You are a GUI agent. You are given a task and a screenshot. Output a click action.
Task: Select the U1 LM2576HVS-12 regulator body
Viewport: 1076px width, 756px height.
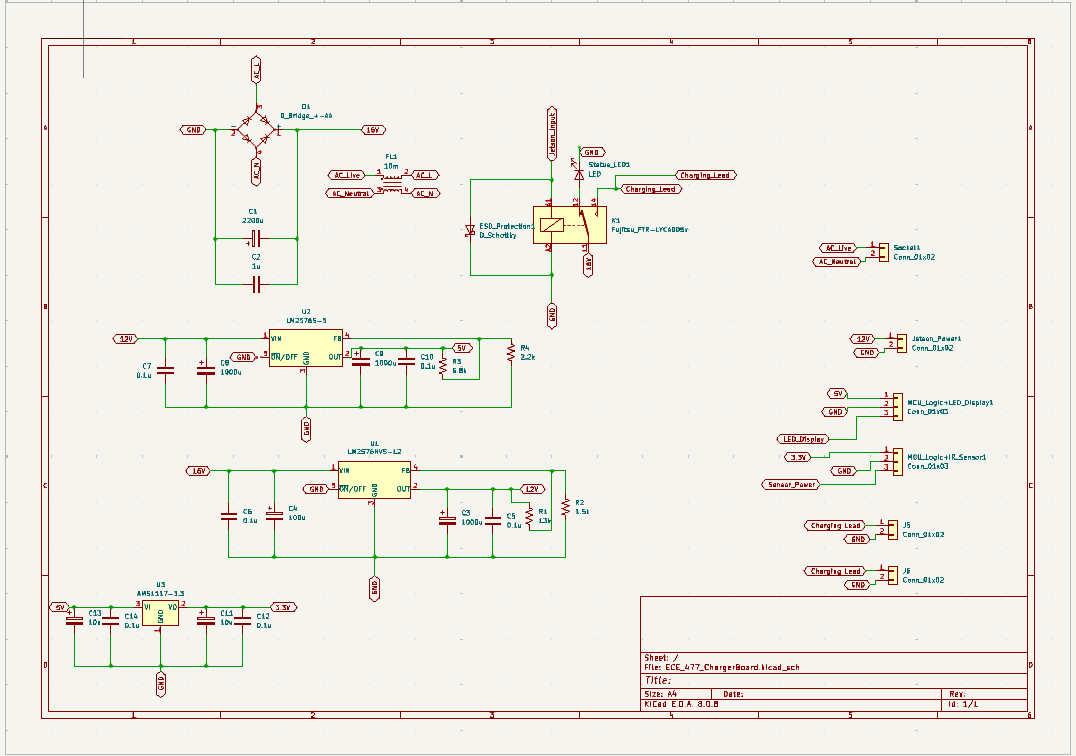tap(375, 480)
